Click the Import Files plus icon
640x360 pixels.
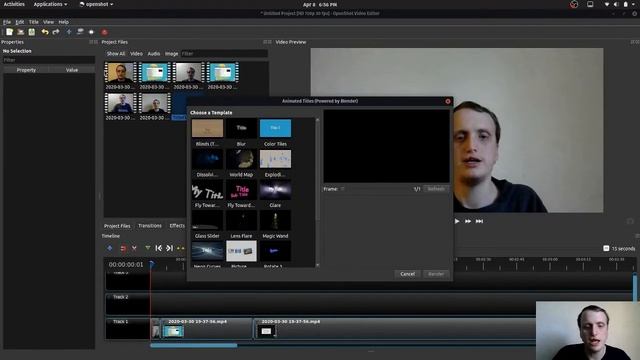coord(69,32)
